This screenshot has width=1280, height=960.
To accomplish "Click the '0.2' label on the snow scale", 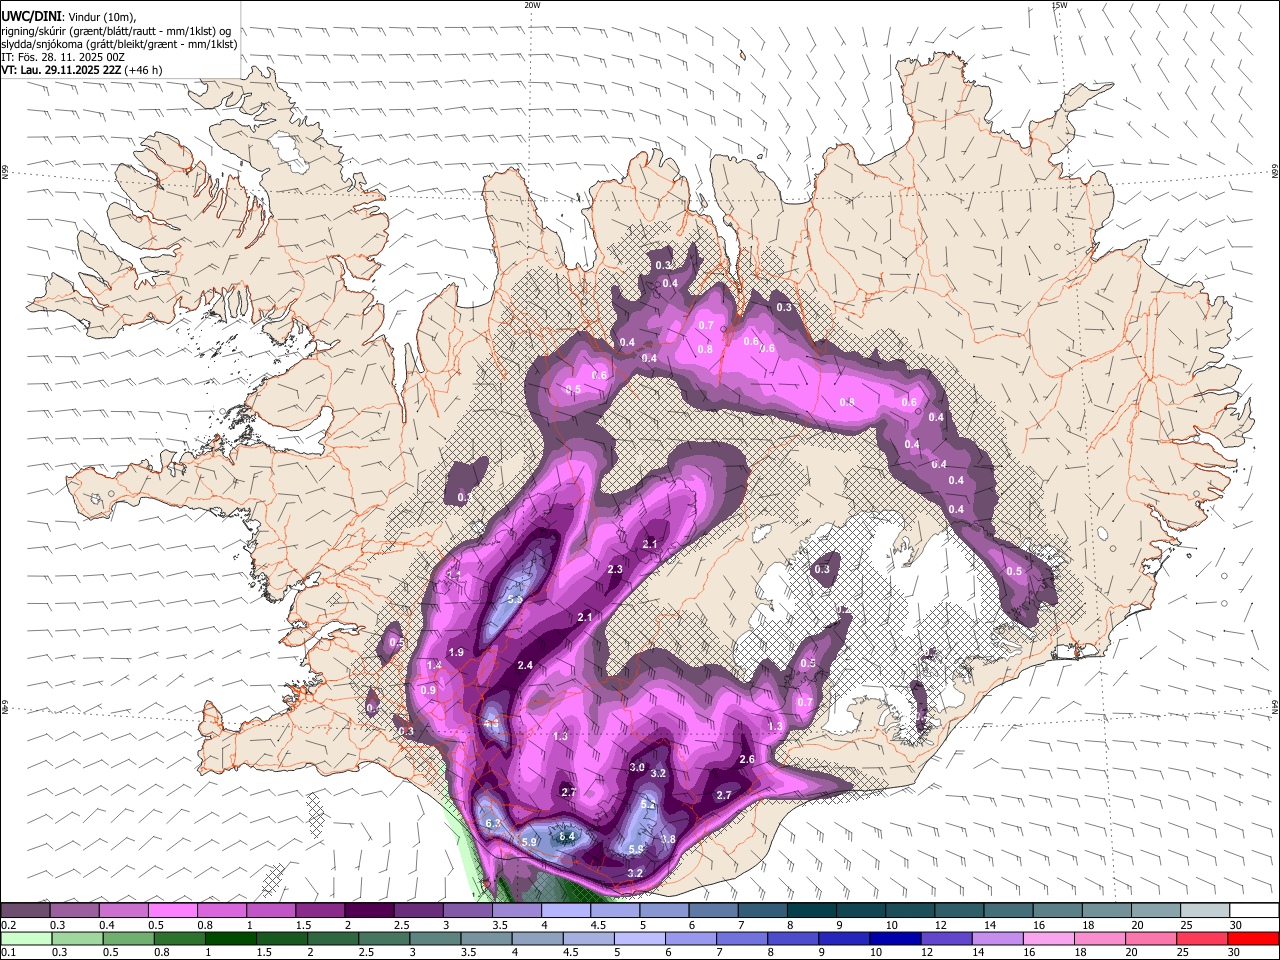I will click(x=8, y=925).
